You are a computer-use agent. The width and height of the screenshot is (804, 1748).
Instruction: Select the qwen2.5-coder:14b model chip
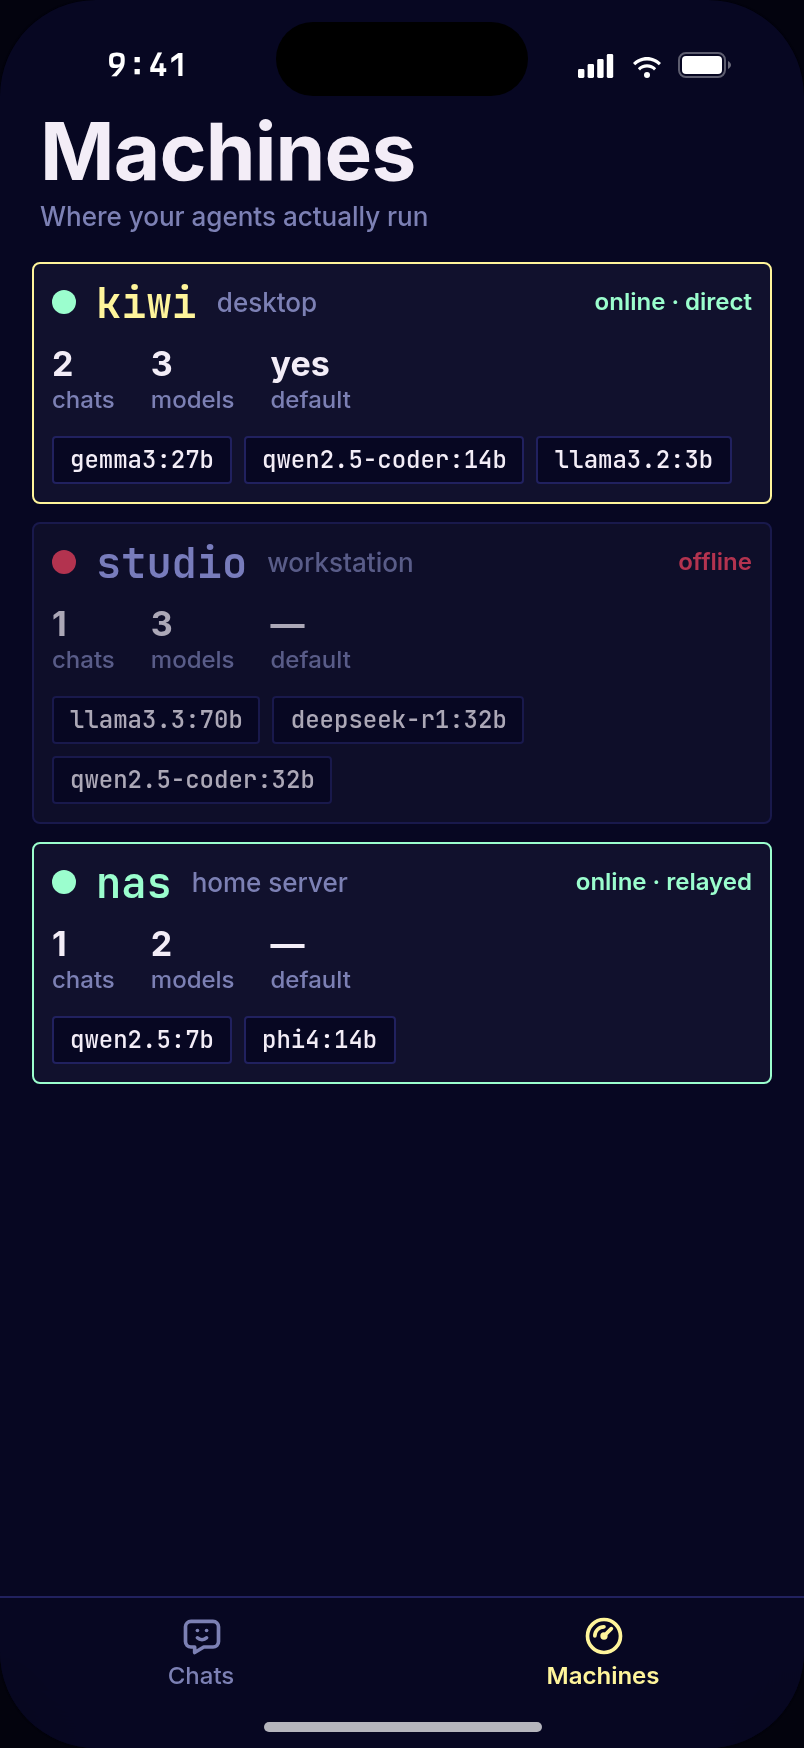point(384,460)
